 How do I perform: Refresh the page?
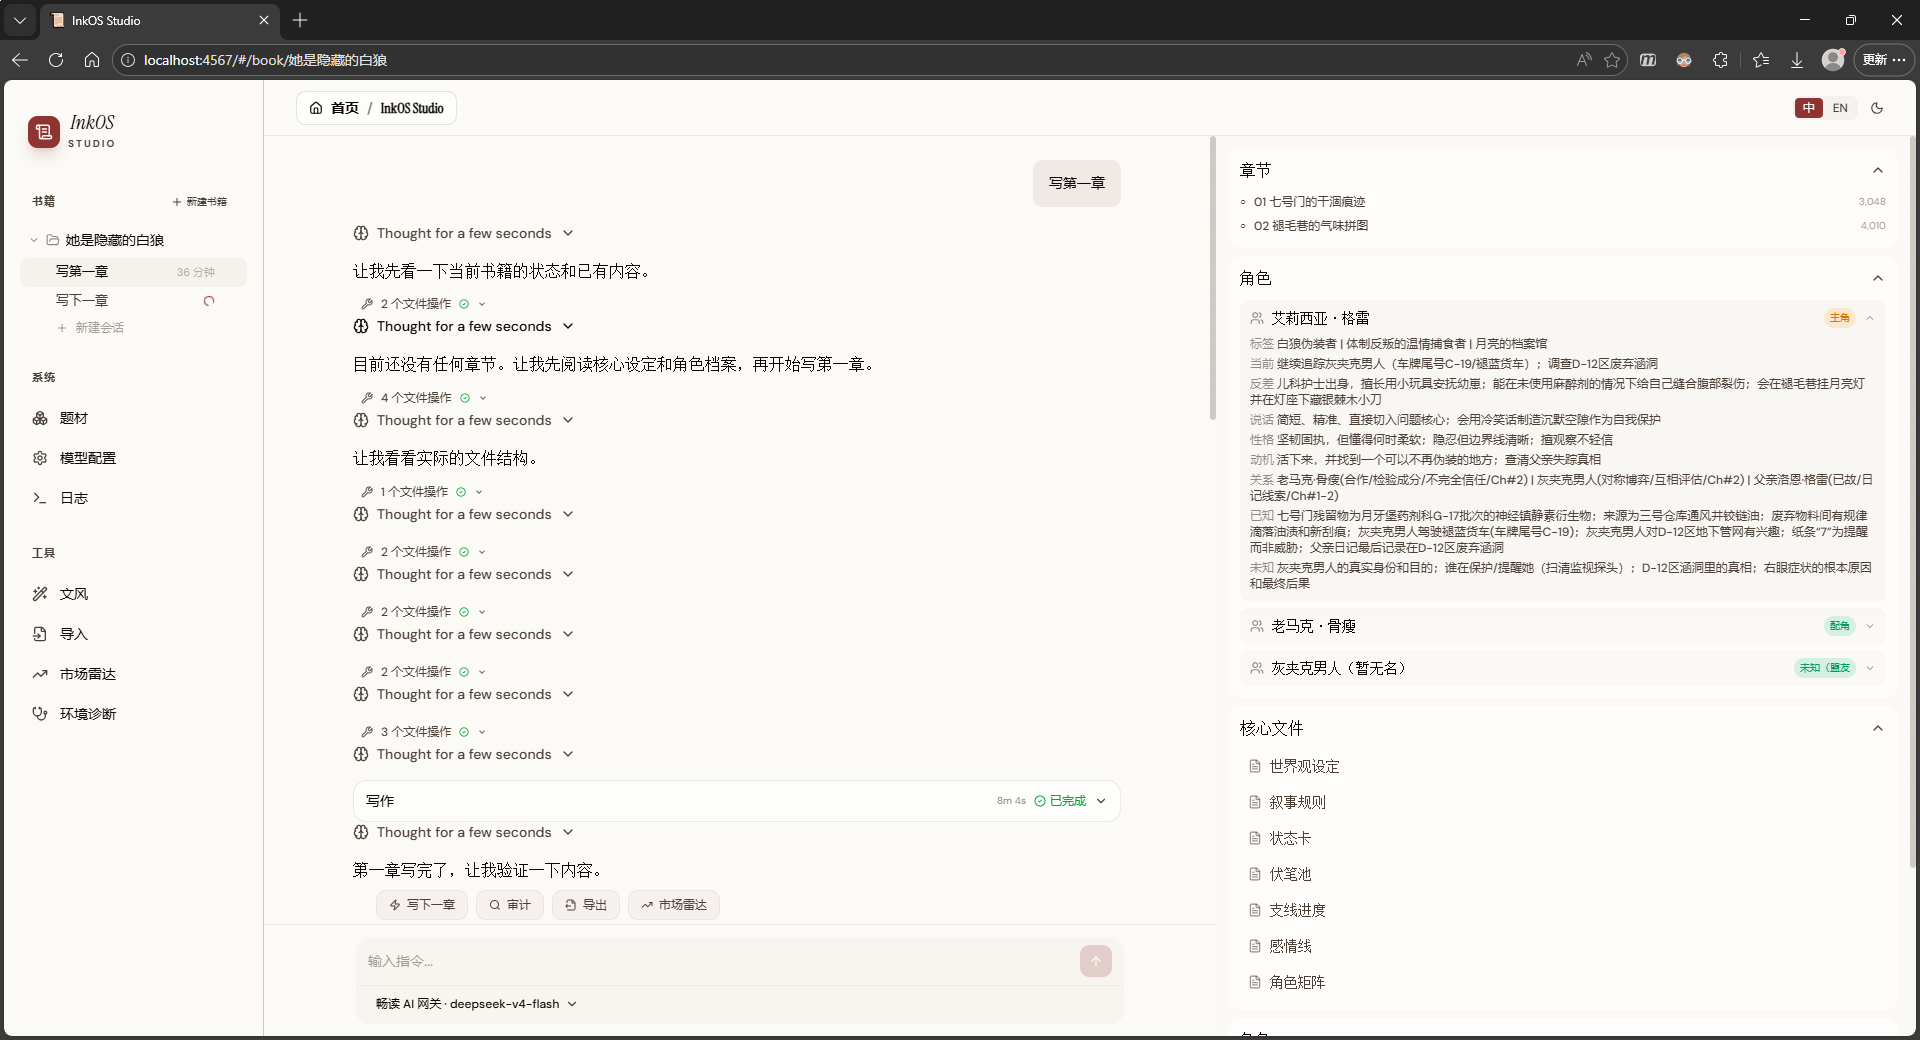point(56,60)
